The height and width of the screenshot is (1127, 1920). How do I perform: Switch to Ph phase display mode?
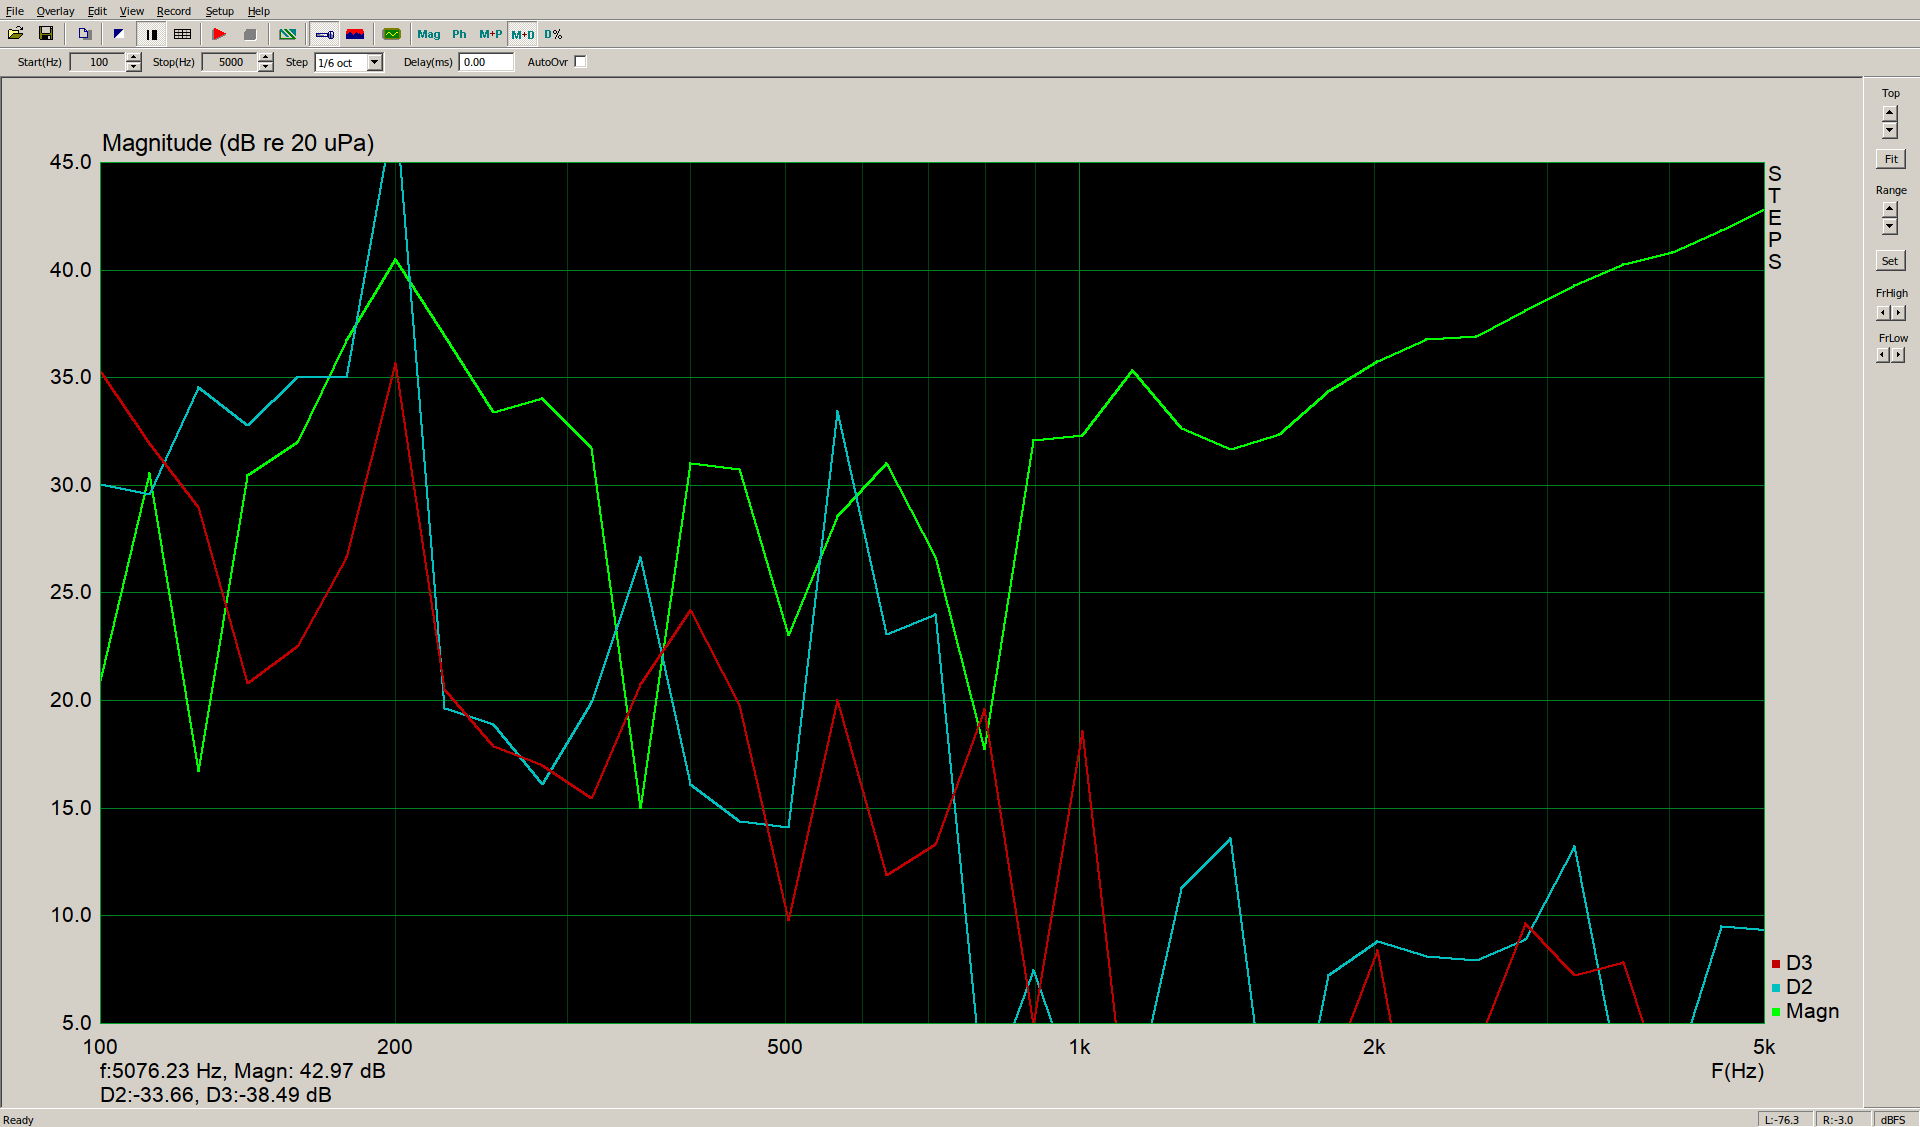(459, 34)
